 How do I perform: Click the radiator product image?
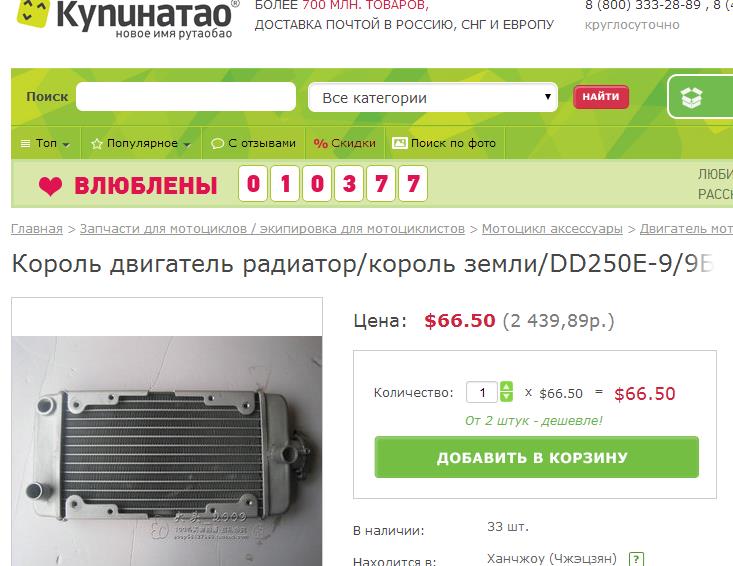167,451
